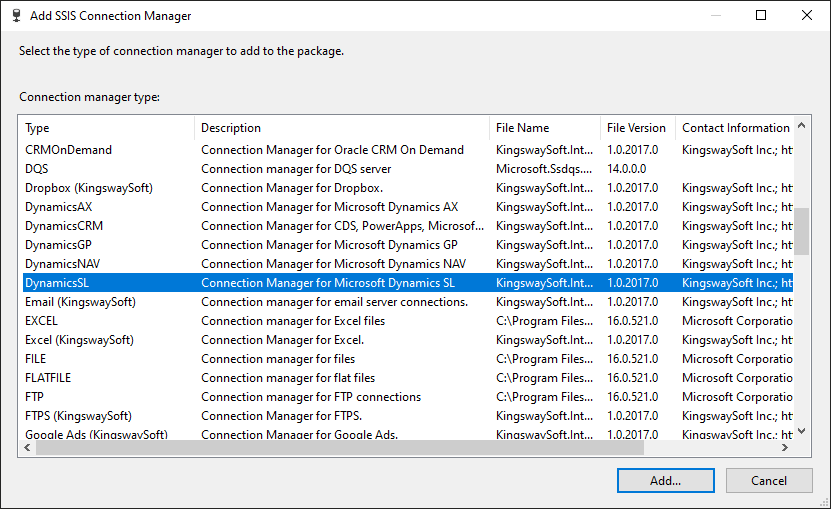Click 'Connection Manager for Oracle CRM On Demand'
Viewport: 831px width, 509px height.
[x=332, y=150]
